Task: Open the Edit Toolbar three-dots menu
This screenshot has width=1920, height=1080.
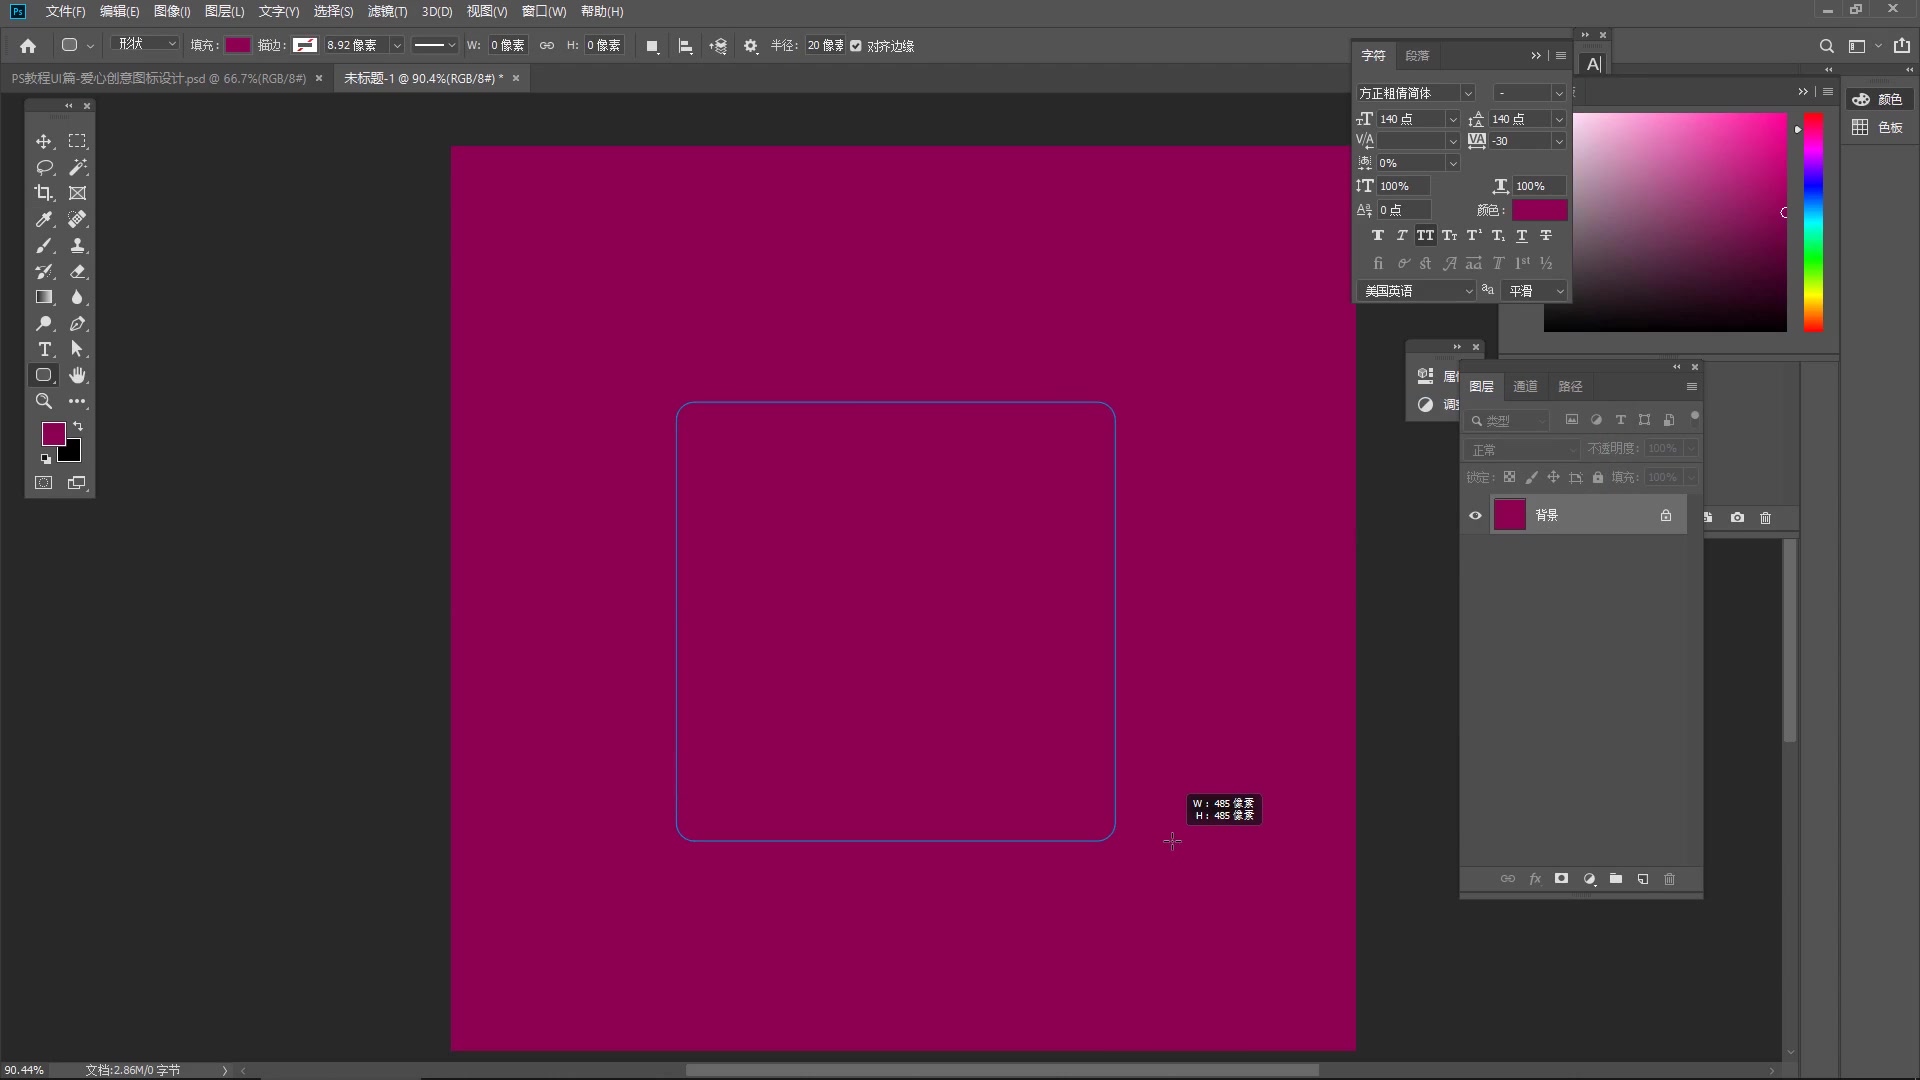Action: coord(77,402)
